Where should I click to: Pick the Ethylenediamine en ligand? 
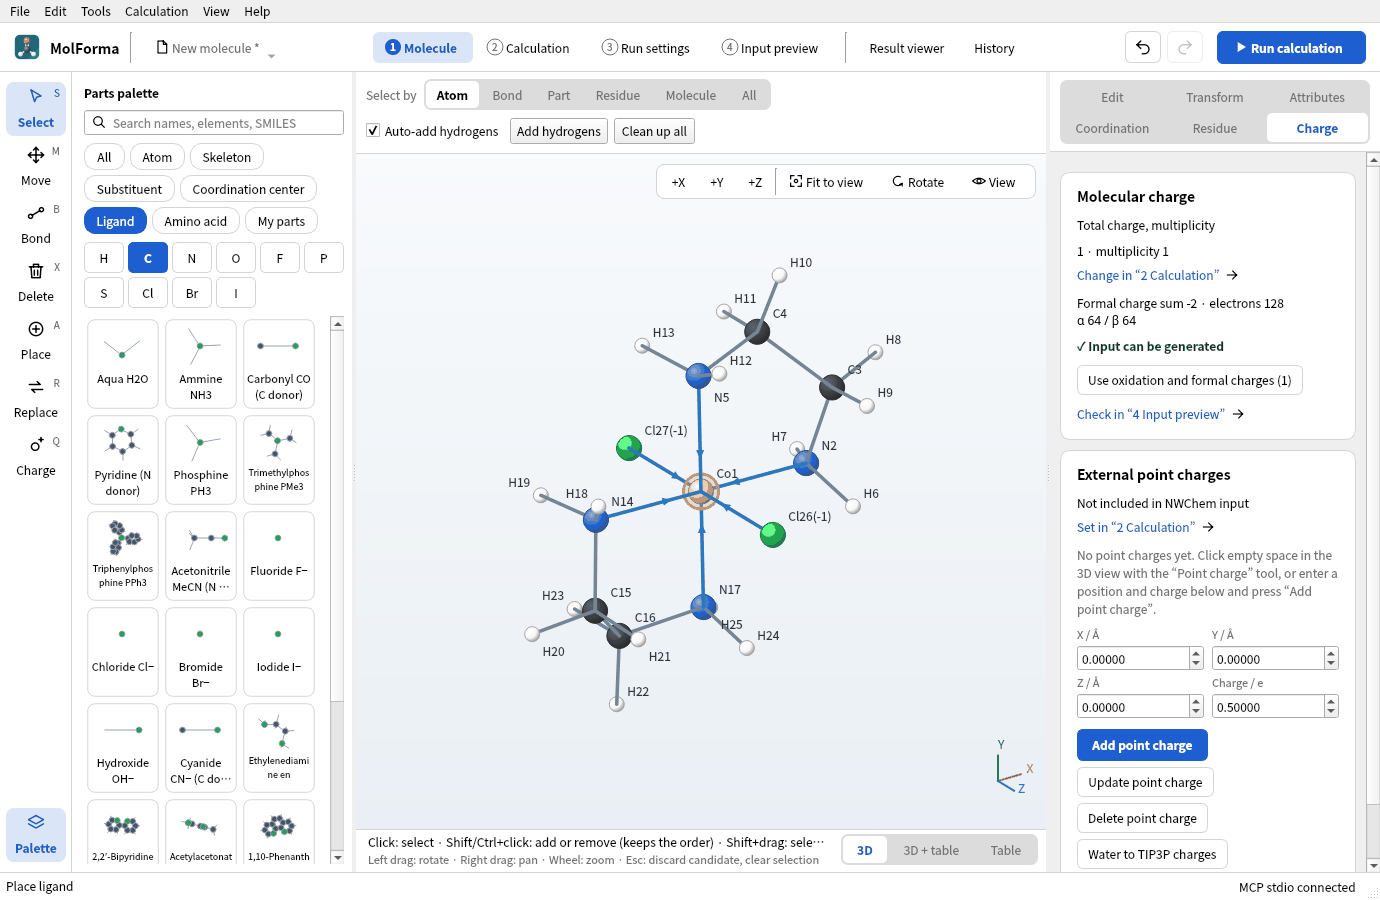(x=279, y=746)
